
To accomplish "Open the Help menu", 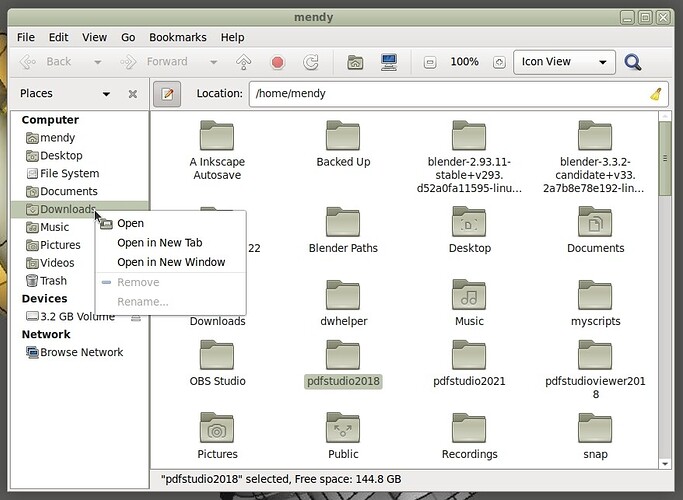I will click(232, 37).
